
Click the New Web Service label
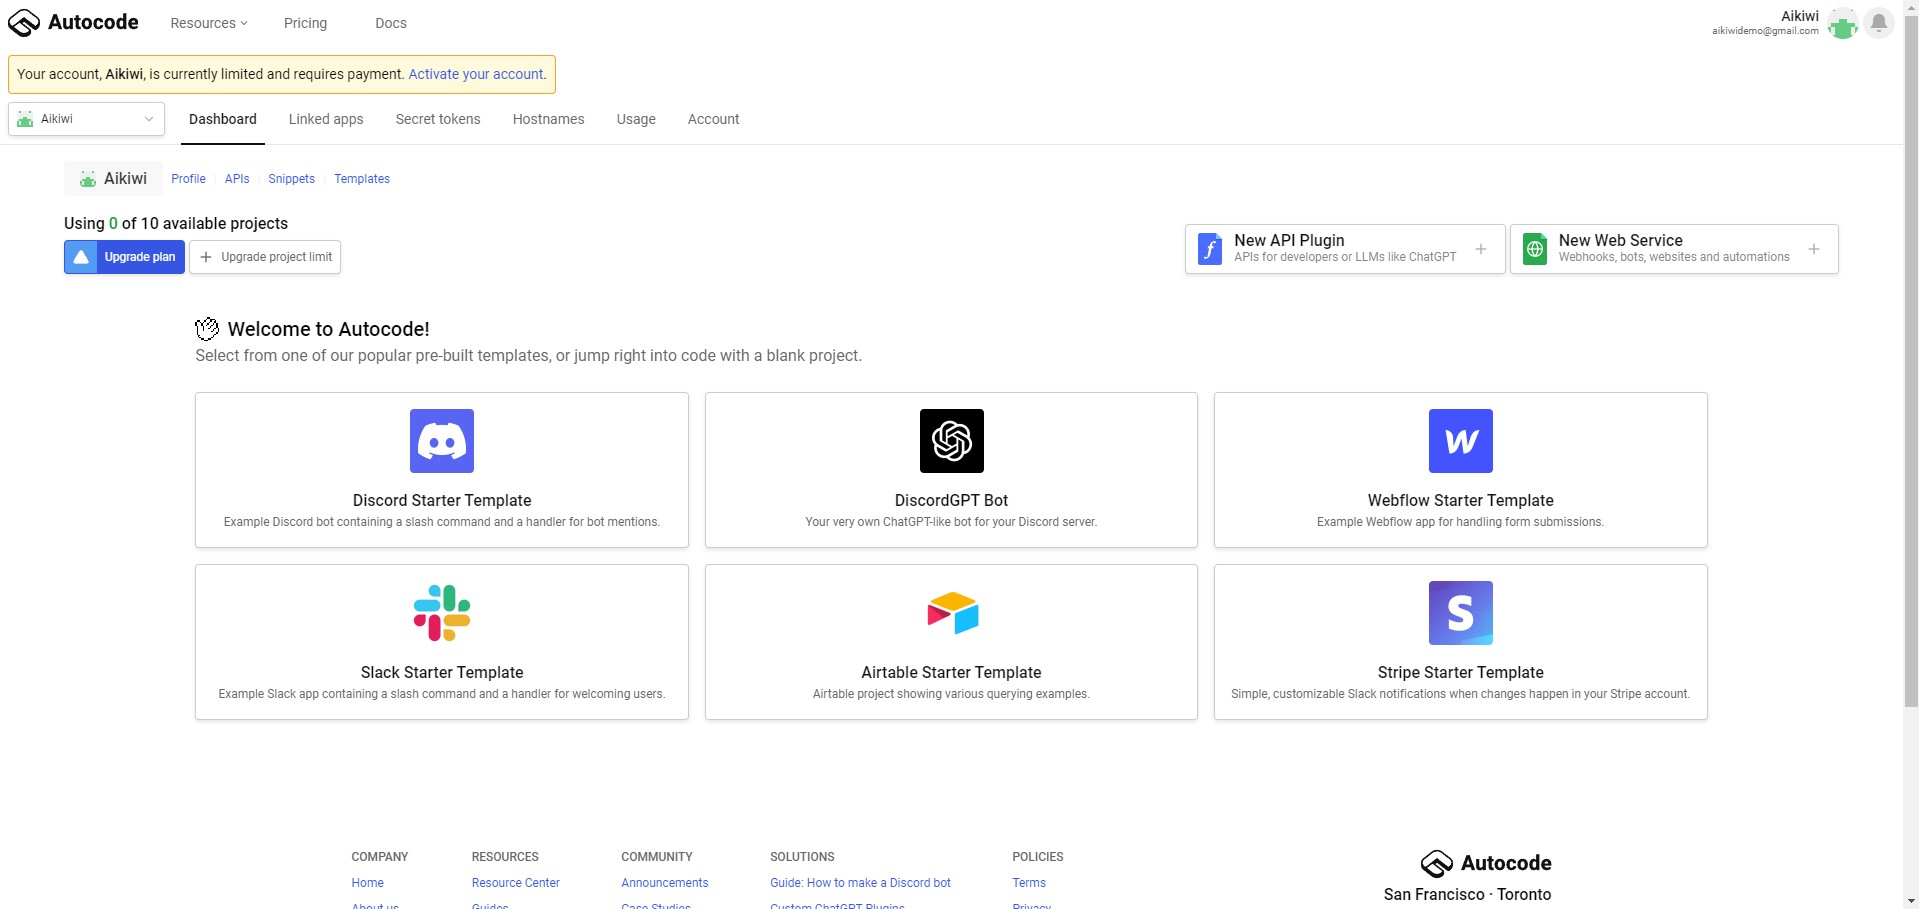click(1621, 240)
